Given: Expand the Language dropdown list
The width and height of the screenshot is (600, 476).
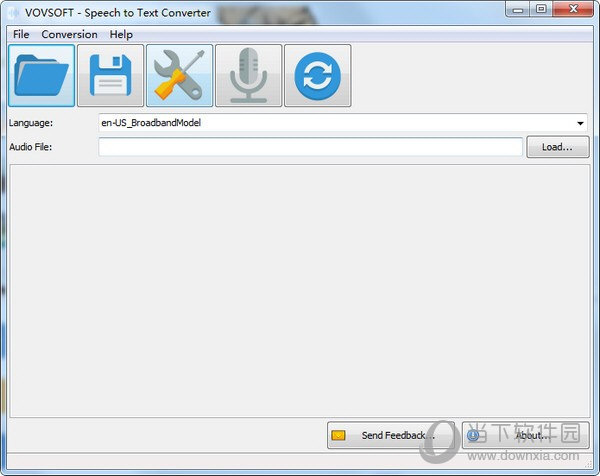Looking at the screenshot, I should pos(580,123).
